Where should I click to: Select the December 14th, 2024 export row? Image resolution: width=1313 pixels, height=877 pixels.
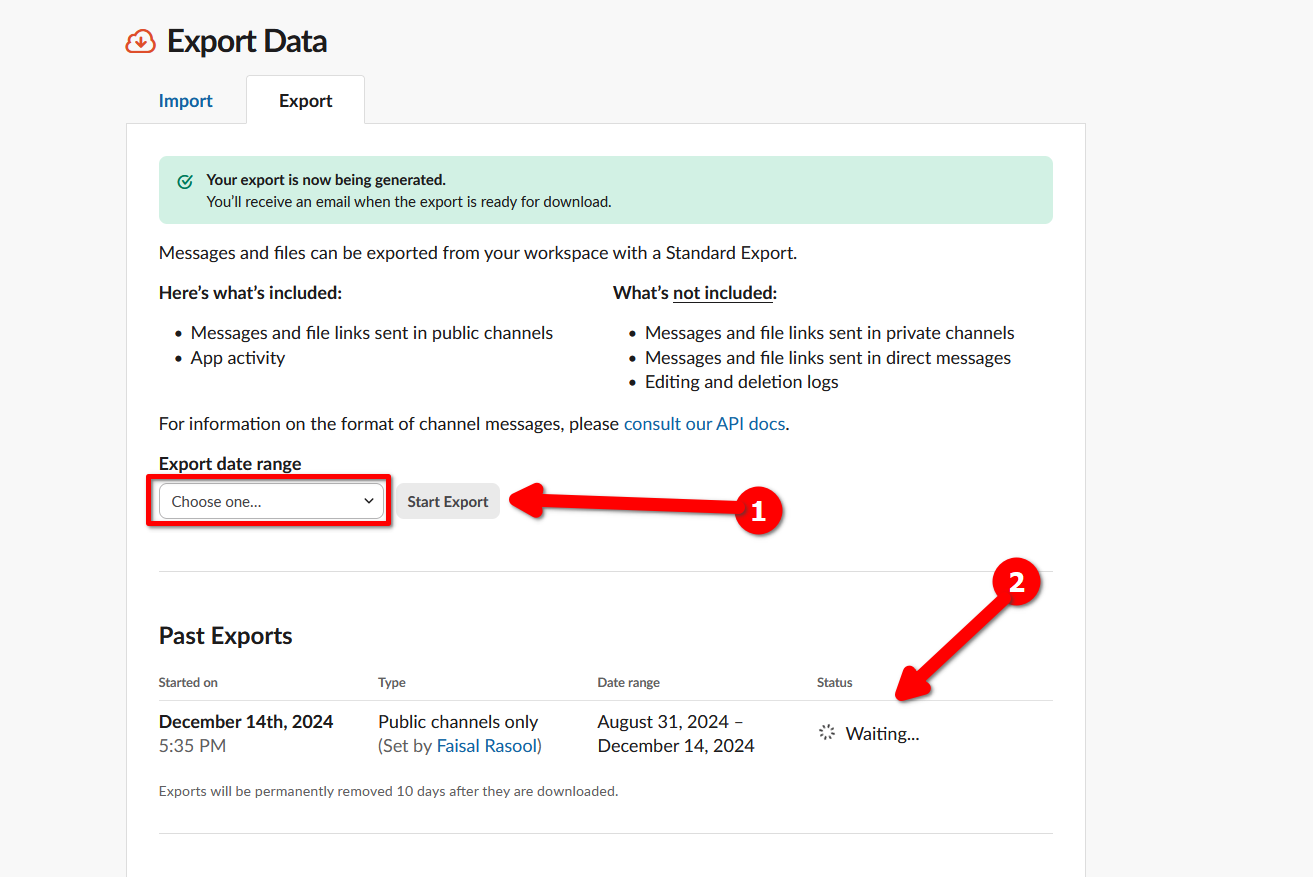[x=606, y=734]
